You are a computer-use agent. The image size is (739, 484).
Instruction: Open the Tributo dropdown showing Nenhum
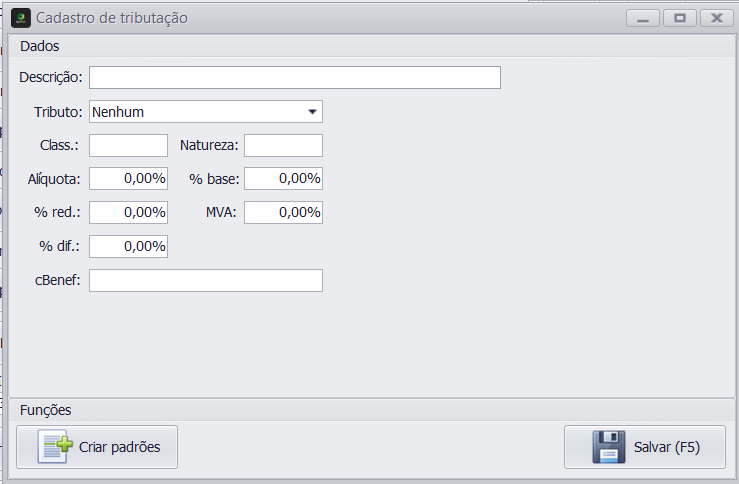point(206,112)
